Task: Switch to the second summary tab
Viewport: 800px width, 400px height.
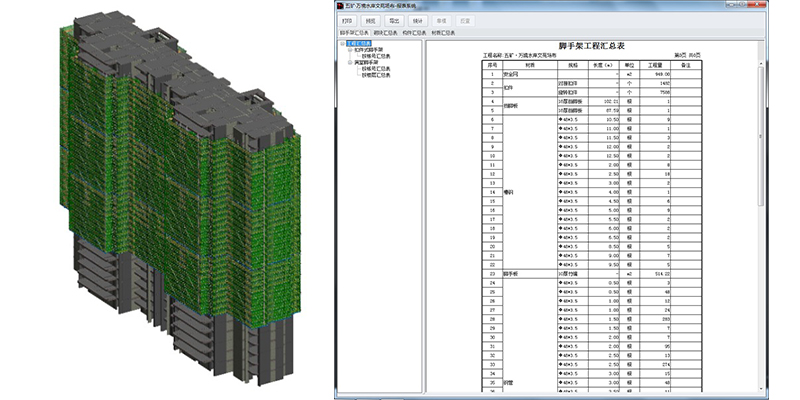Action: (x=385, y=33)
